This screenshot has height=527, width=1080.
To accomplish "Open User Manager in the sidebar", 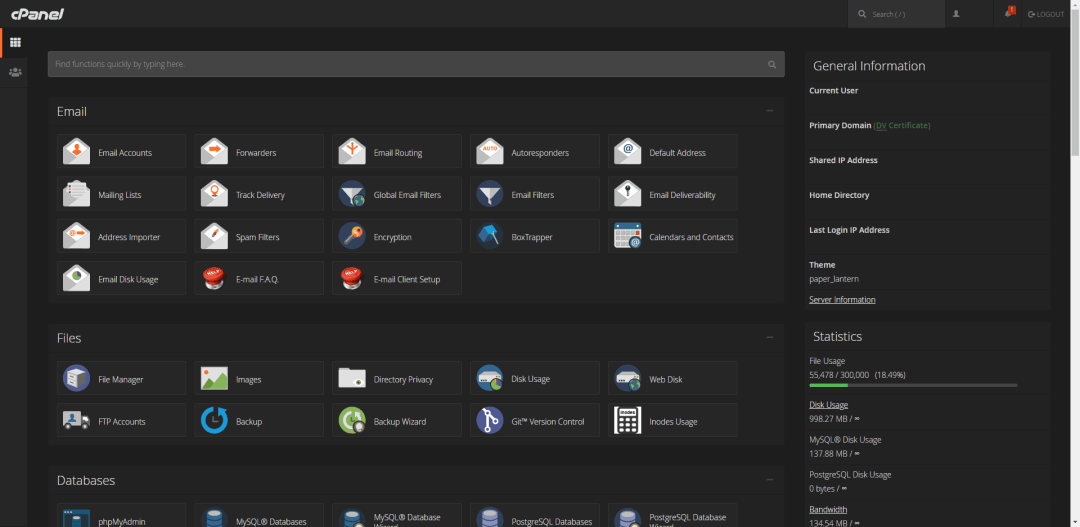I will 15,72.
